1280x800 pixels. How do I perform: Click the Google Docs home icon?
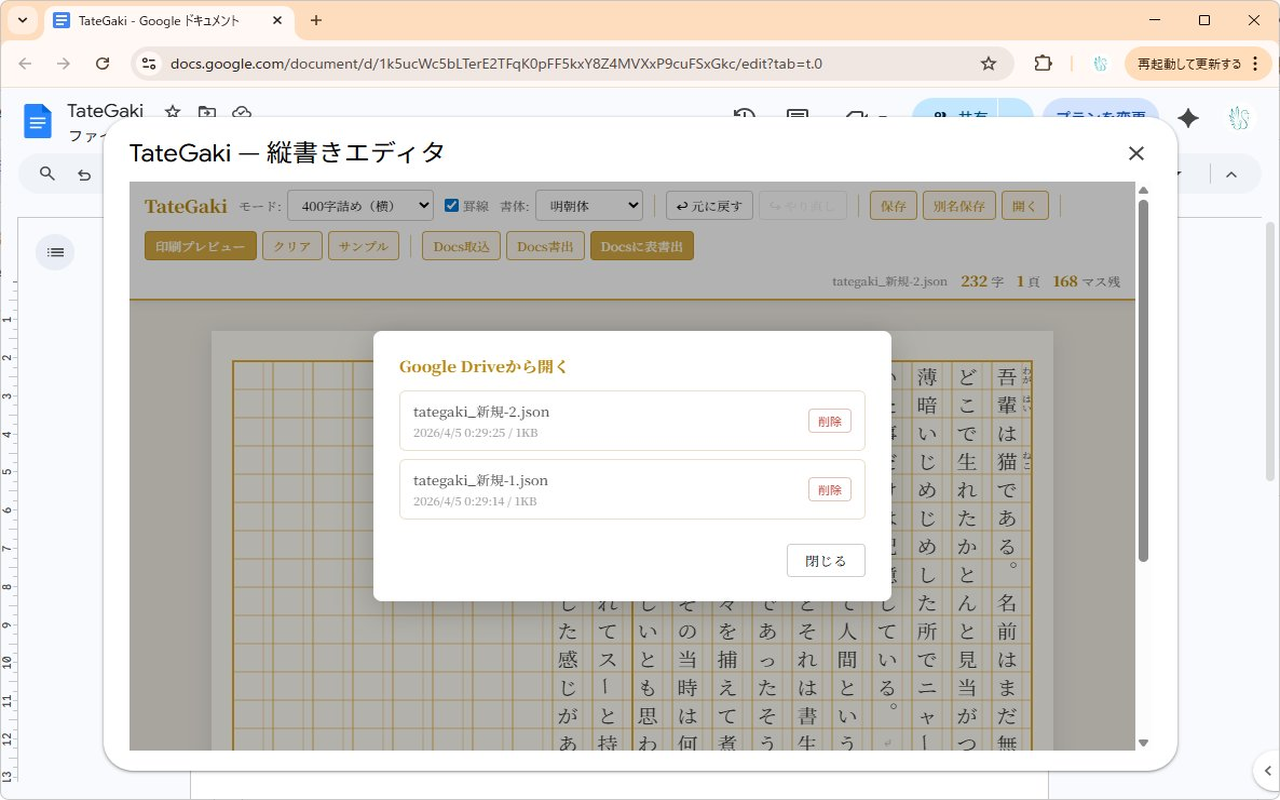[38, 122]
